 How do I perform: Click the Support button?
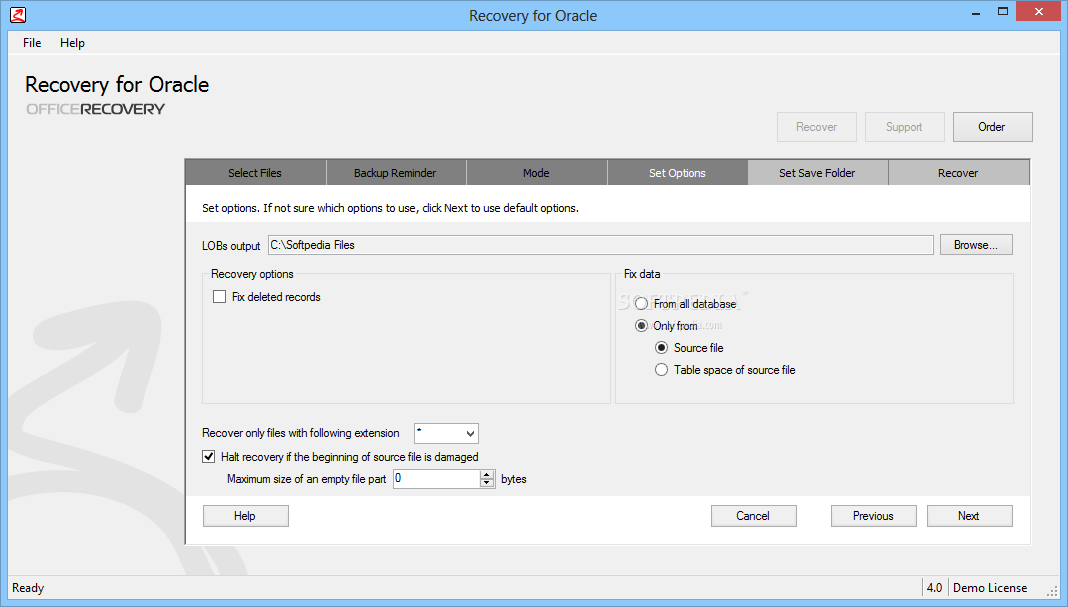coord(905,127)
